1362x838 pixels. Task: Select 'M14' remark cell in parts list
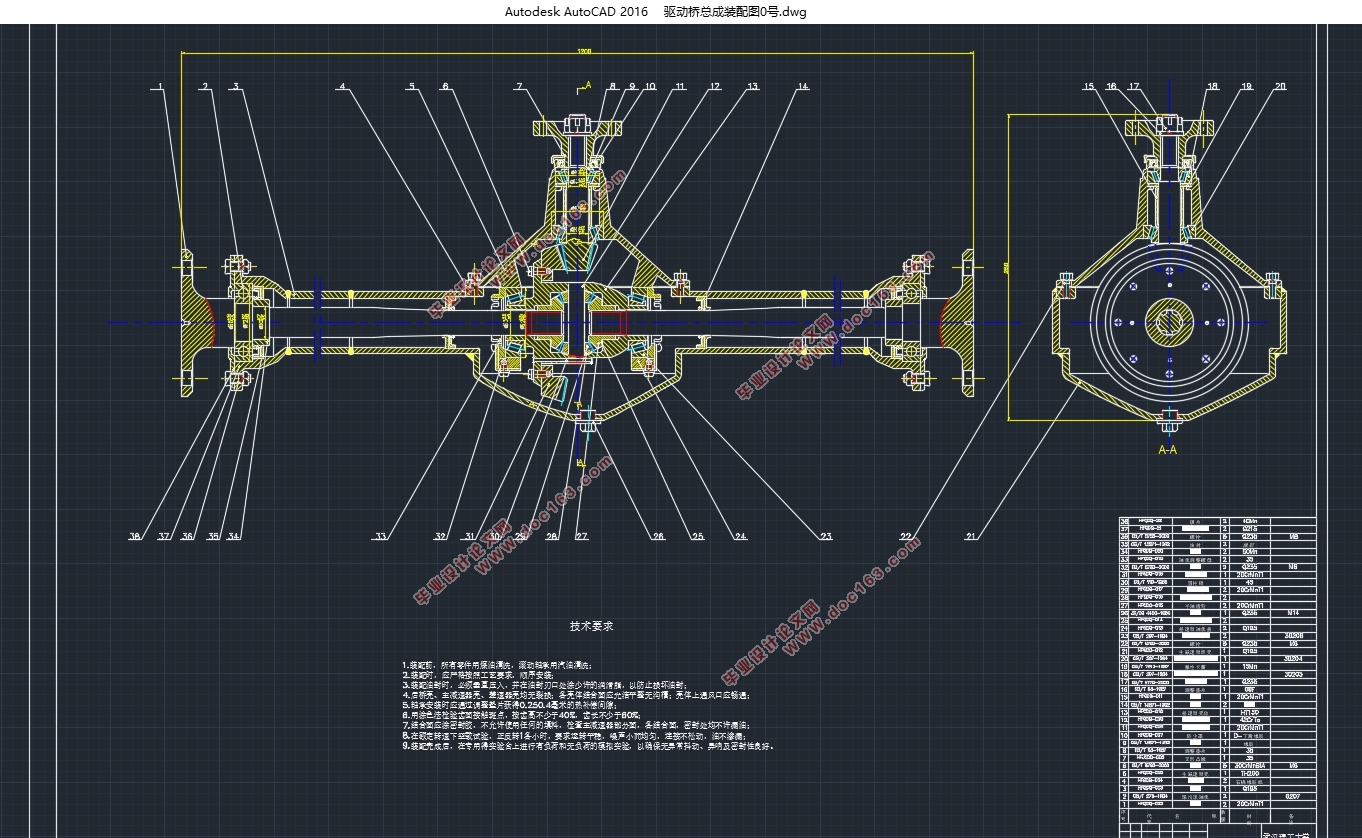pyautogui.click(x=1293, y=613)
